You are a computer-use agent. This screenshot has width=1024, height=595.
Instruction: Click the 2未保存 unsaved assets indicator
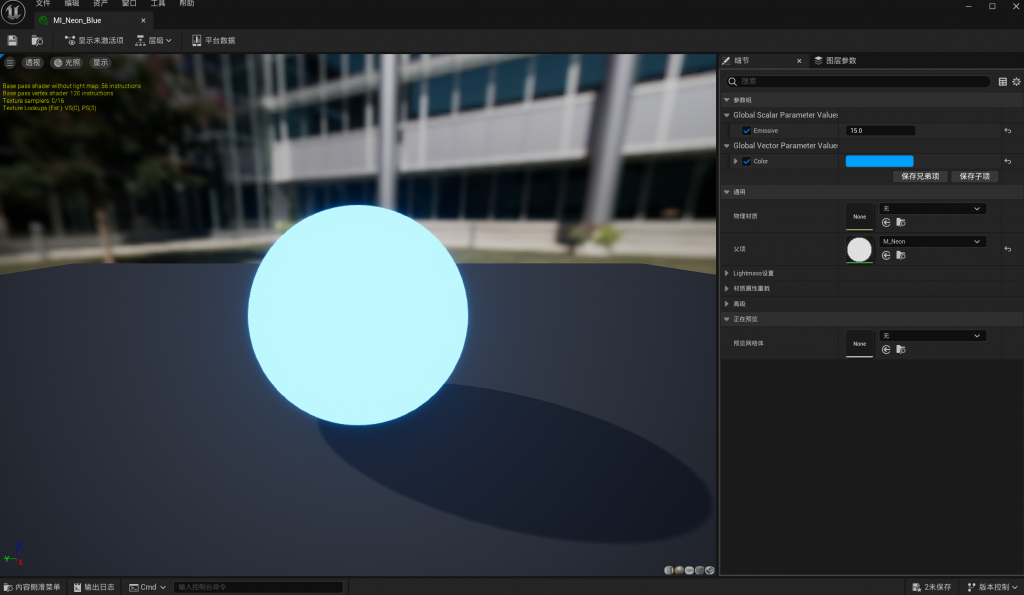[931, 587]
